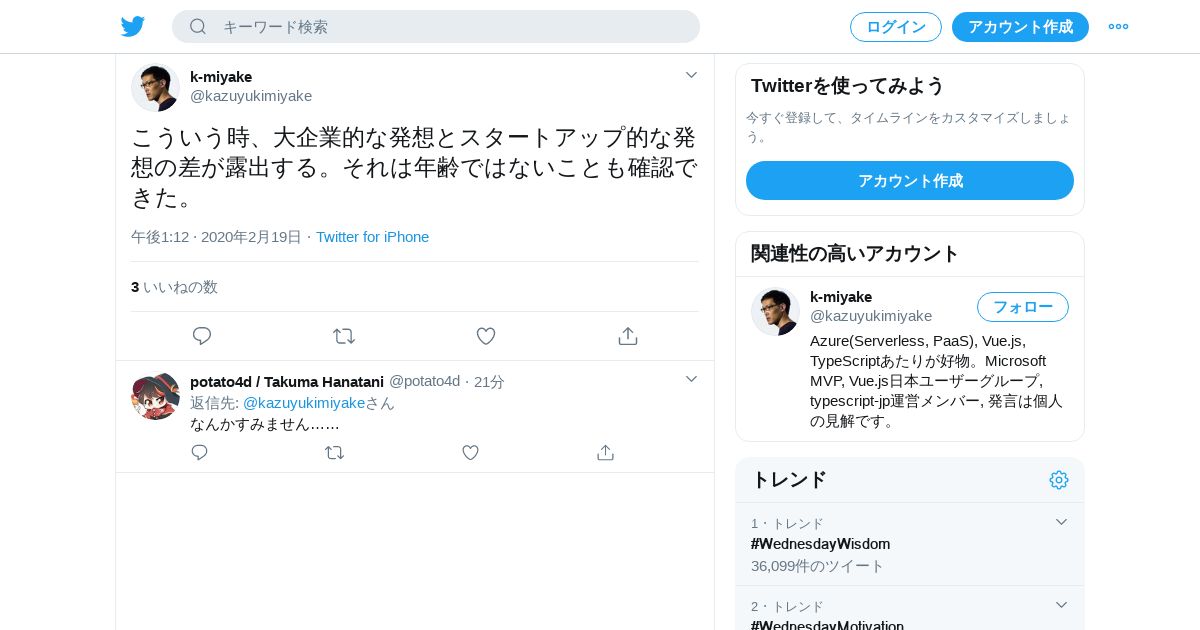Open potato4d's profile avatar
The height and width of the screenshot is (630, 1200).
click(155, 396)
